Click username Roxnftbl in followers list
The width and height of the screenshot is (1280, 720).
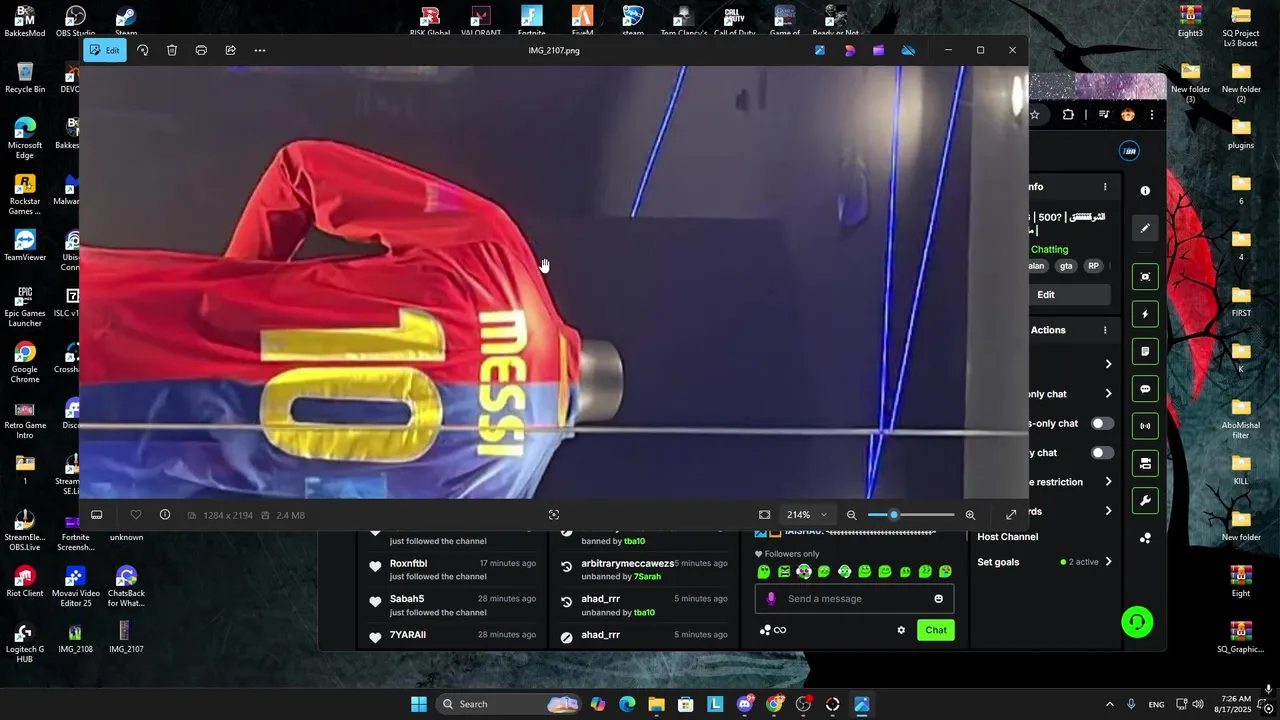[408, 563]
